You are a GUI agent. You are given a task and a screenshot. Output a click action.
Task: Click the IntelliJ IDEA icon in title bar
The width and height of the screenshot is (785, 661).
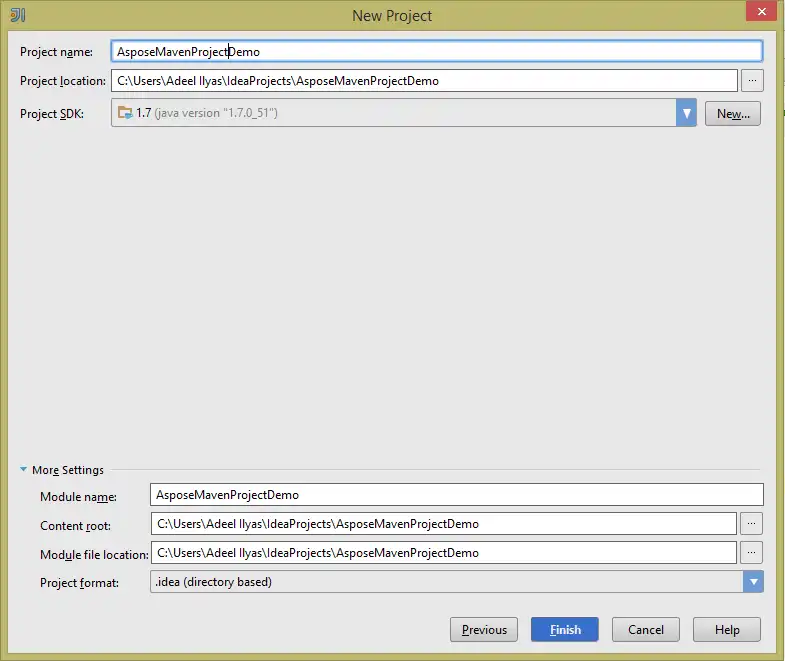pos(18,15)
